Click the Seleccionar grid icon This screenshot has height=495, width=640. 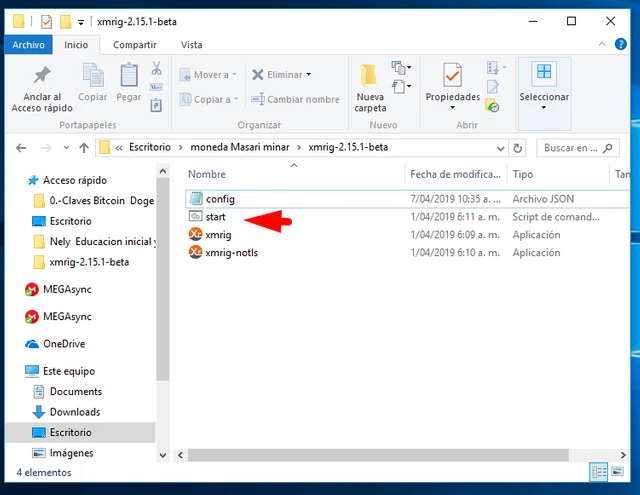click(x=544, y=73)
